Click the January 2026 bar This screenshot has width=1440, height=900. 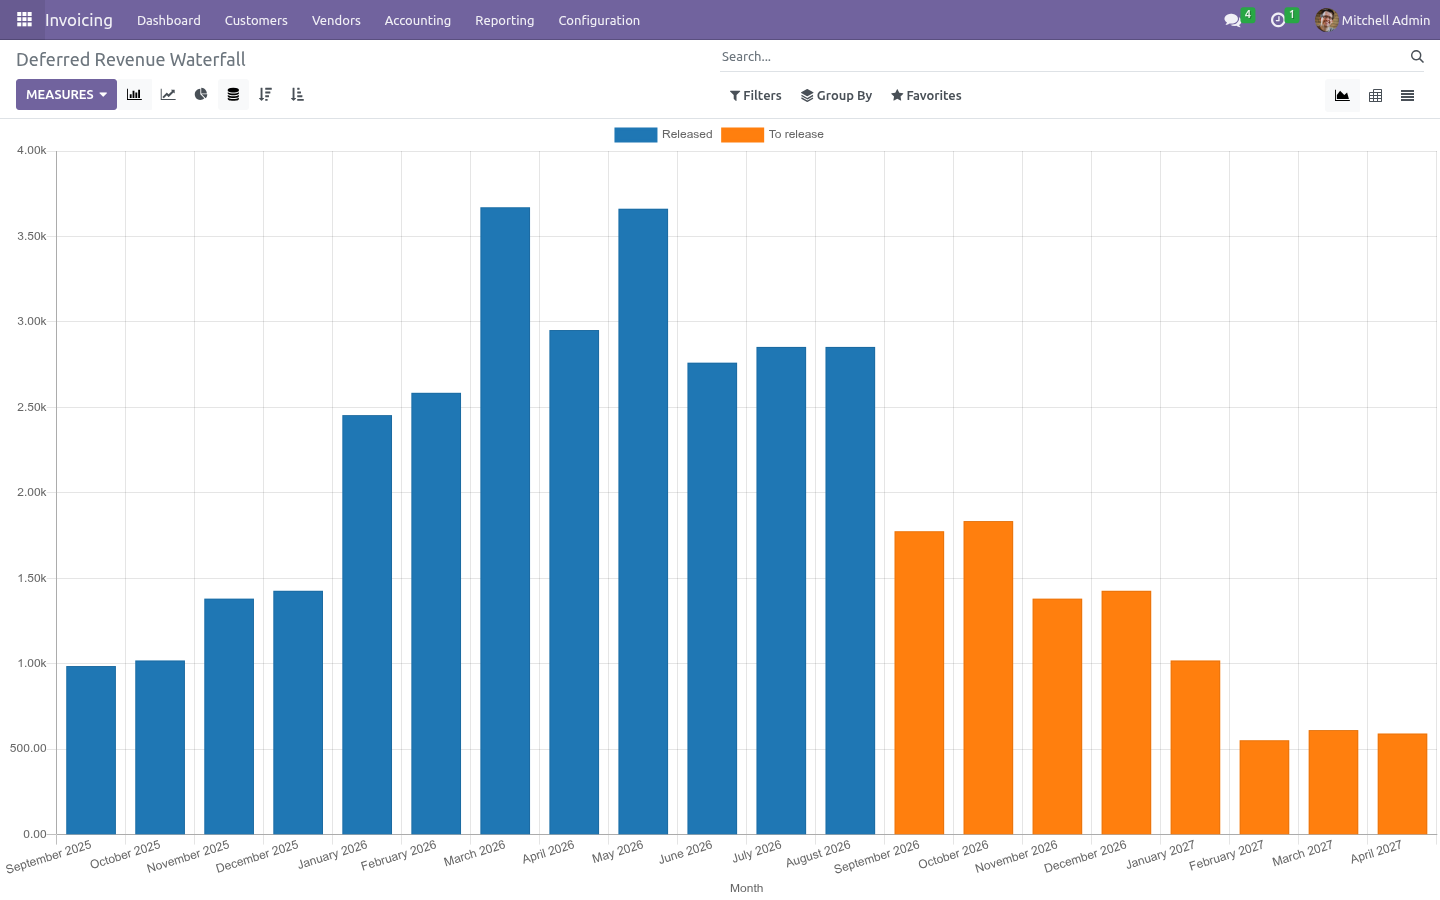coord(367,625)
